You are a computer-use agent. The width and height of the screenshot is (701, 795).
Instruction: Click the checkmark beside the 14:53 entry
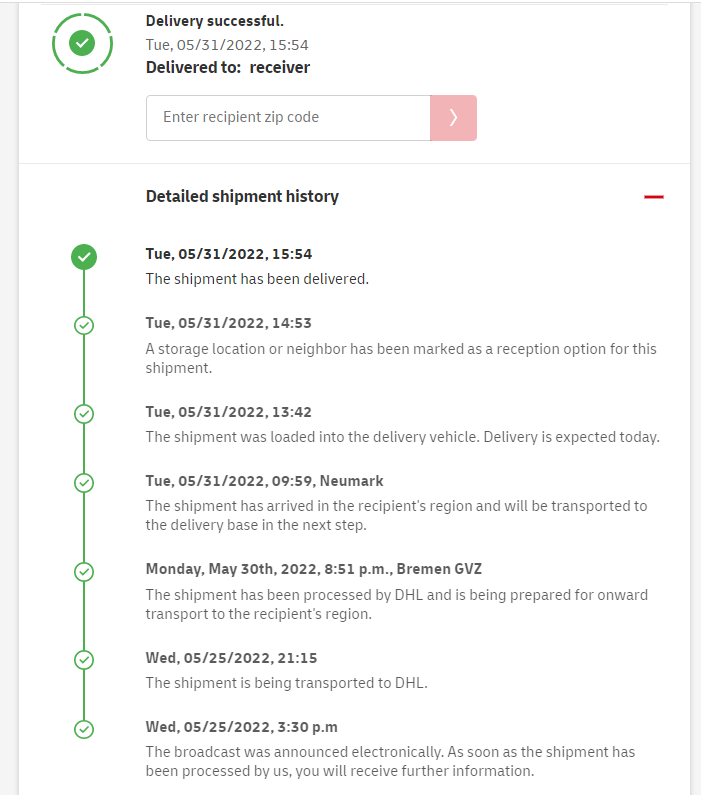point(84,325)
